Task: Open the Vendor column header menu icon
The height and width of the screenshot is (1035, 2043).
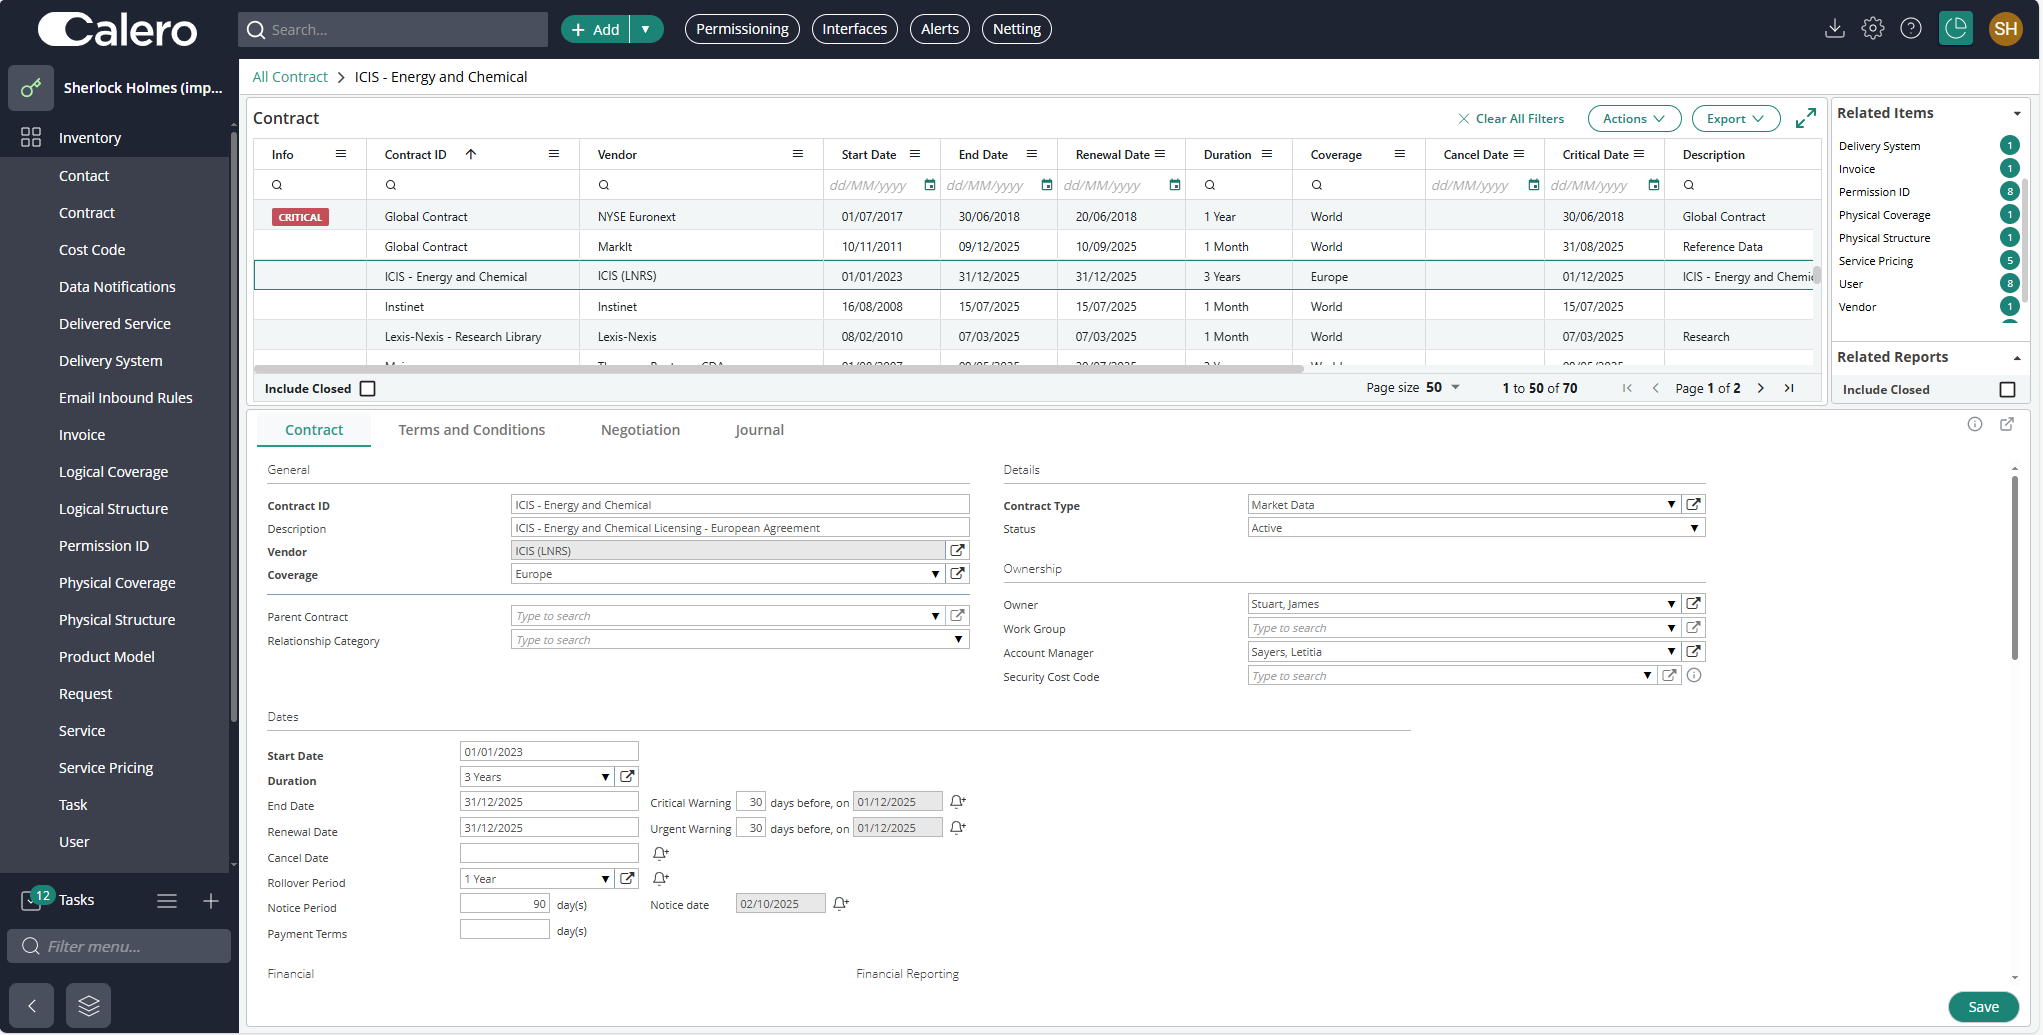Action: tap(797, 154)
